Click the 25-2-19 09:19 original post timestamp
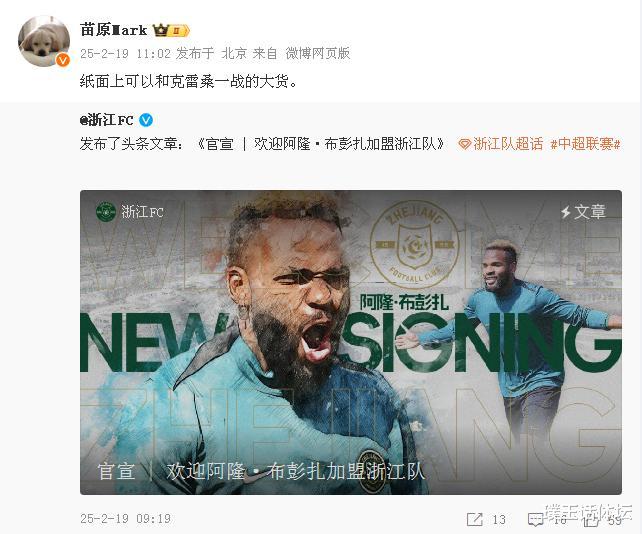Image resolution: width=642 pixels, height=534 pixels. [x=125, y=519]
